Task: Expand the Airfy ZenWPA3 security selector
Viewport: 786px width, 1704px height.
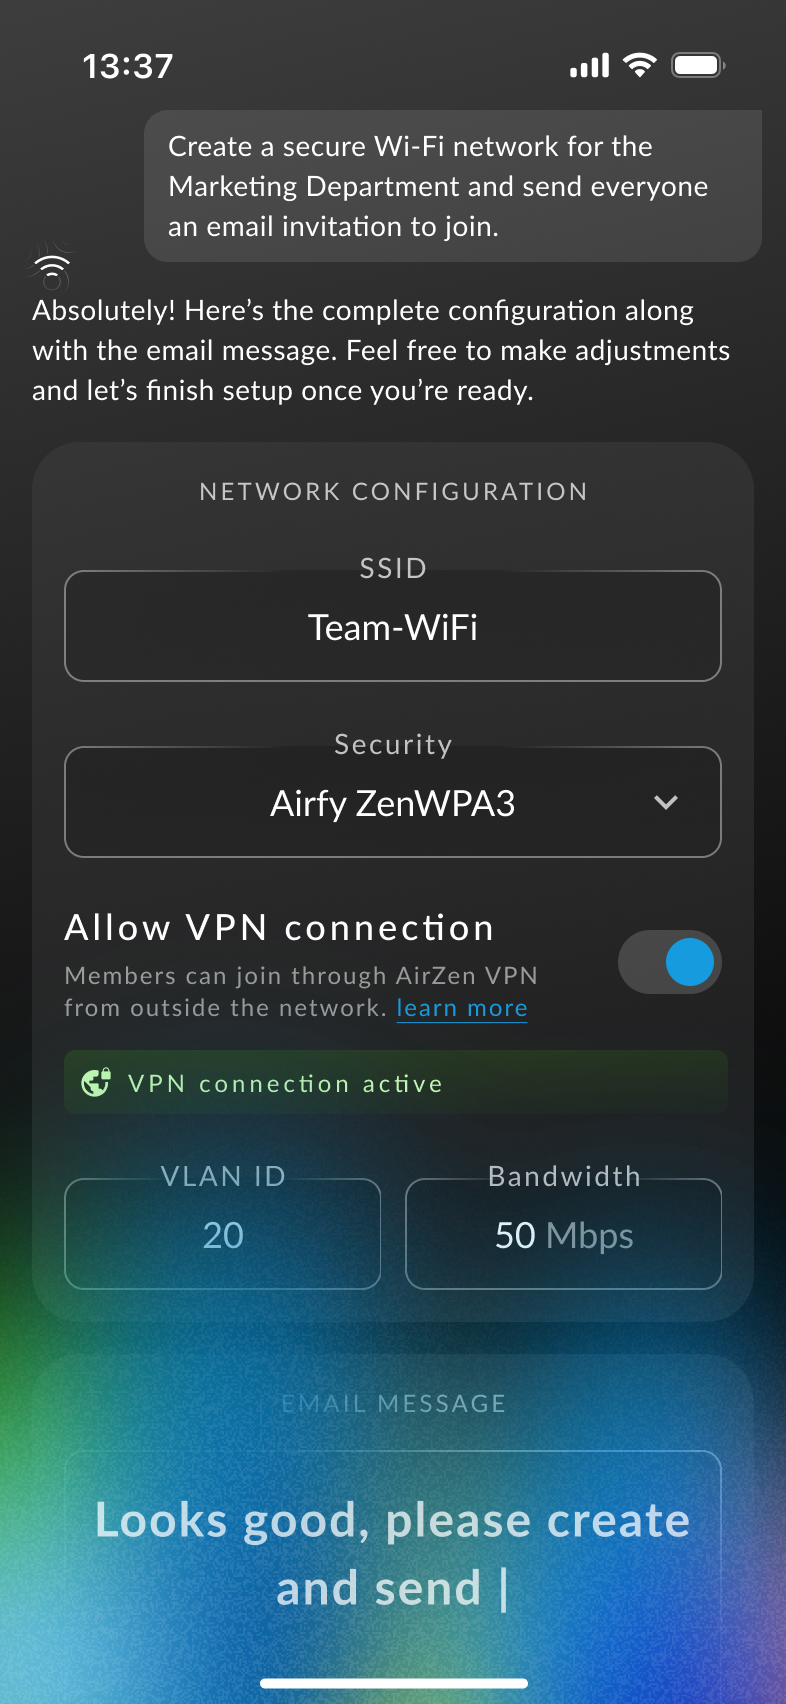Action: pyautogui.click(x=393, y=802)
